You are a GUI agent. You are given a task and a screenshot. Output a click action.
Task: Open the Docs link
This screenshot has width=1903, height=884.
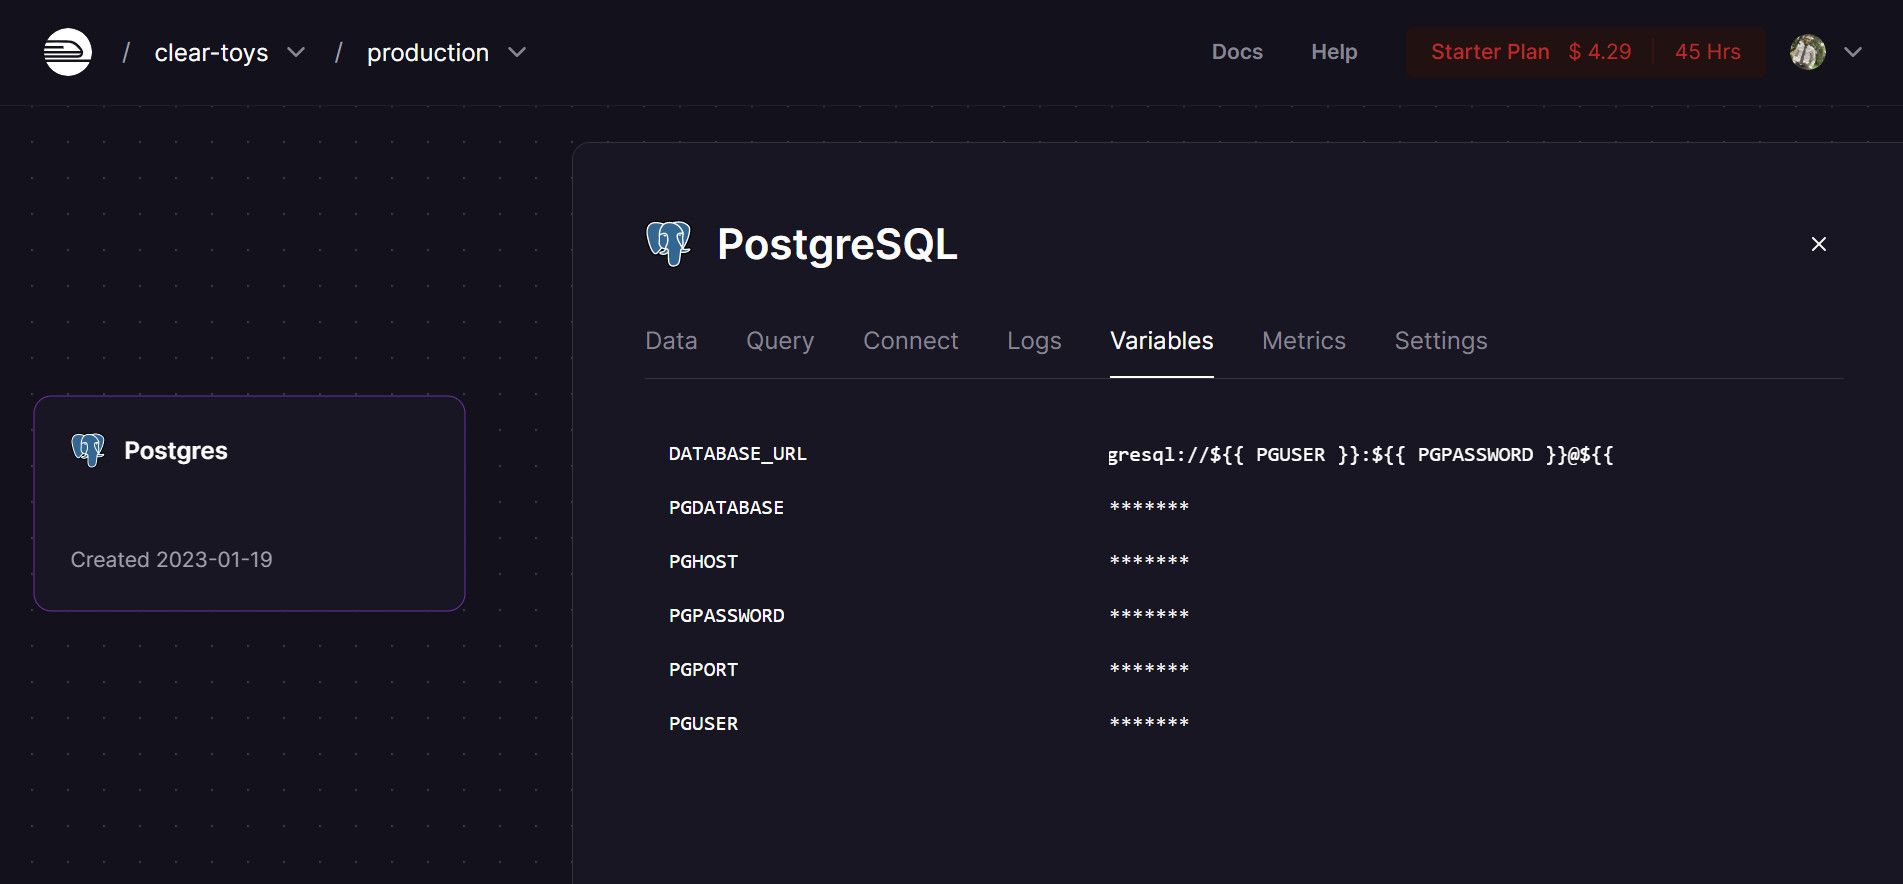(x=1237, y=52)
